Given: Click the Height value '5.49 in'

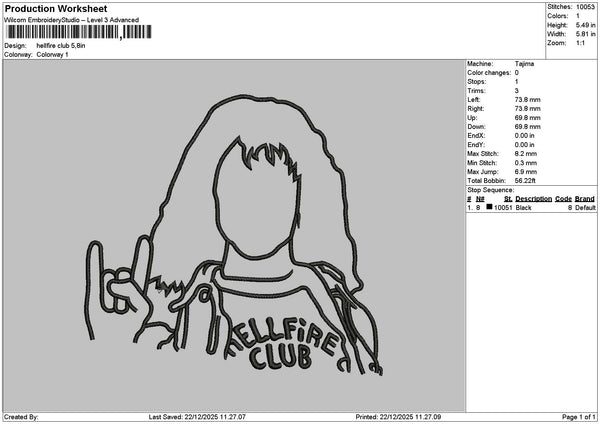Looking at the screenshot, I should [585, 25].
